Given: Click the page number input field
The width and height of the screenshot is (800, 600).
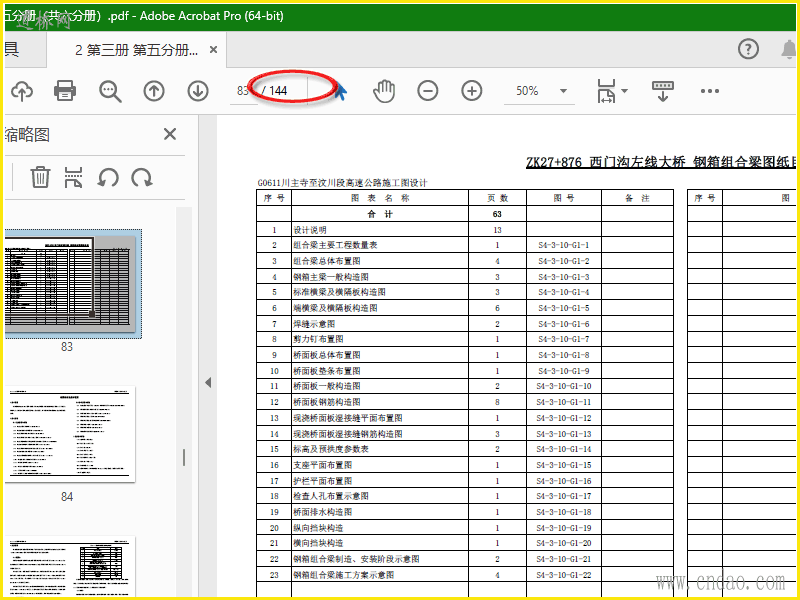Looking at the screenshot, I should point(243,91).
